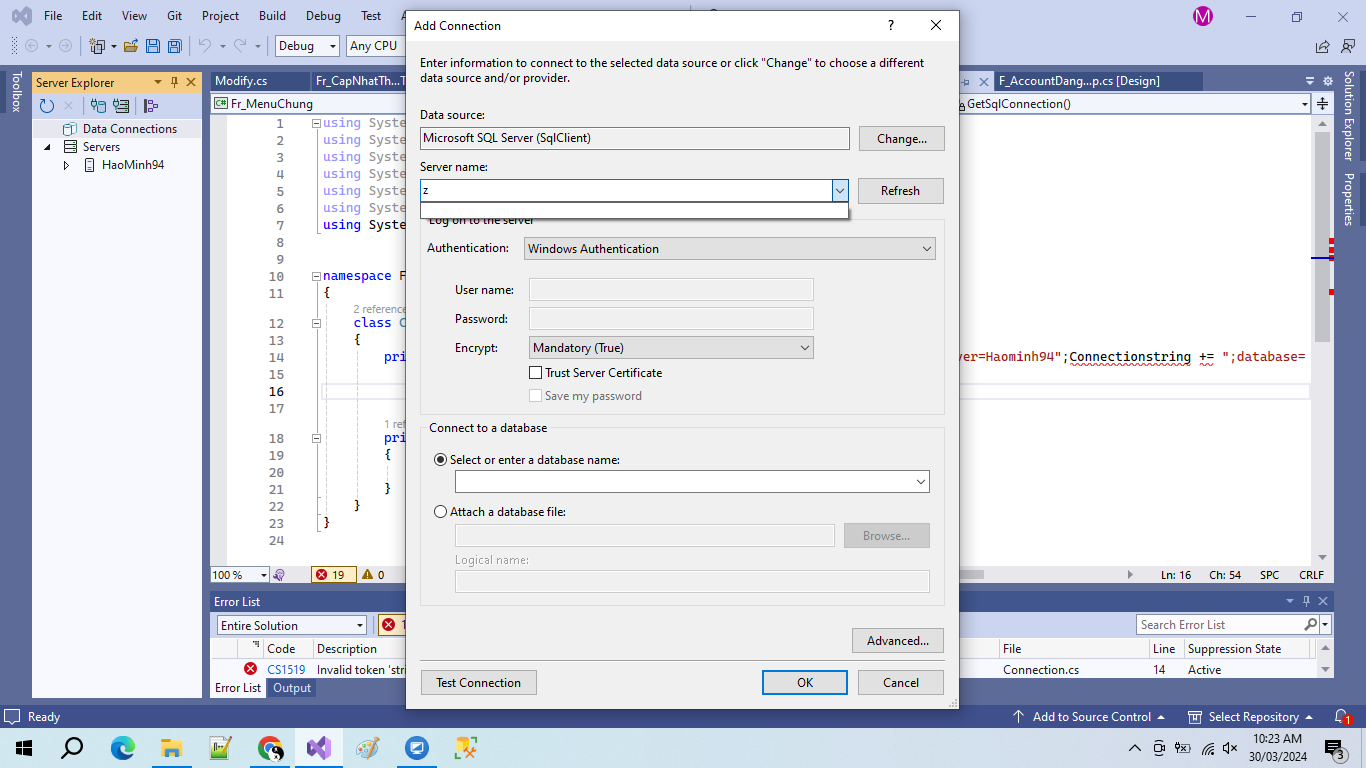Collapse the Servers node in Server Explorer
Screen dimensions: 1366x768
tap(47, 147)
